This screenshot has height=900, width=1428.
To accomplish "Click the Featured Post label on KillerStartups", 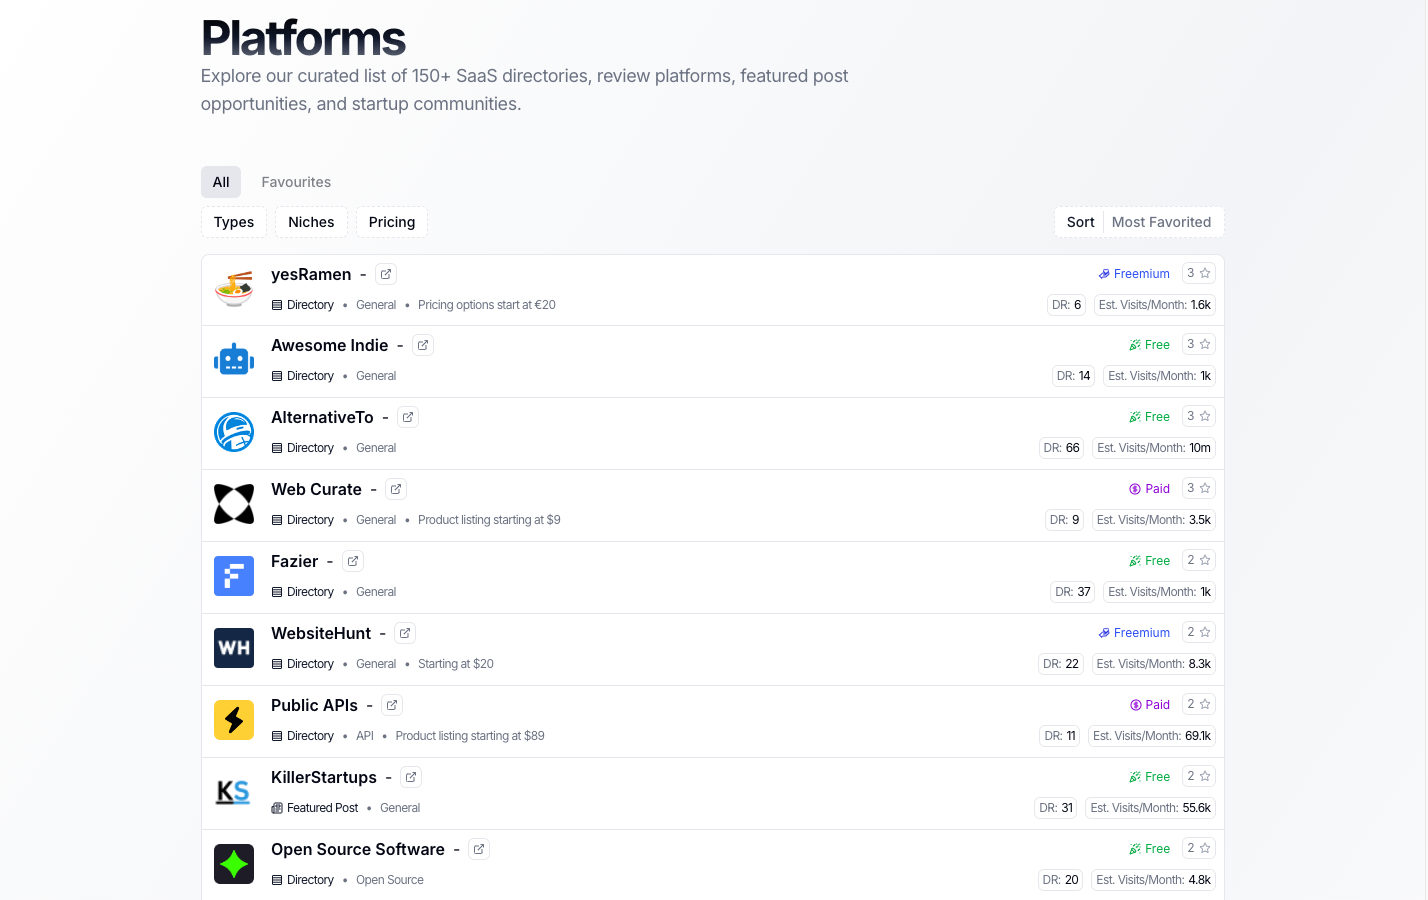I will click(315, 808).
